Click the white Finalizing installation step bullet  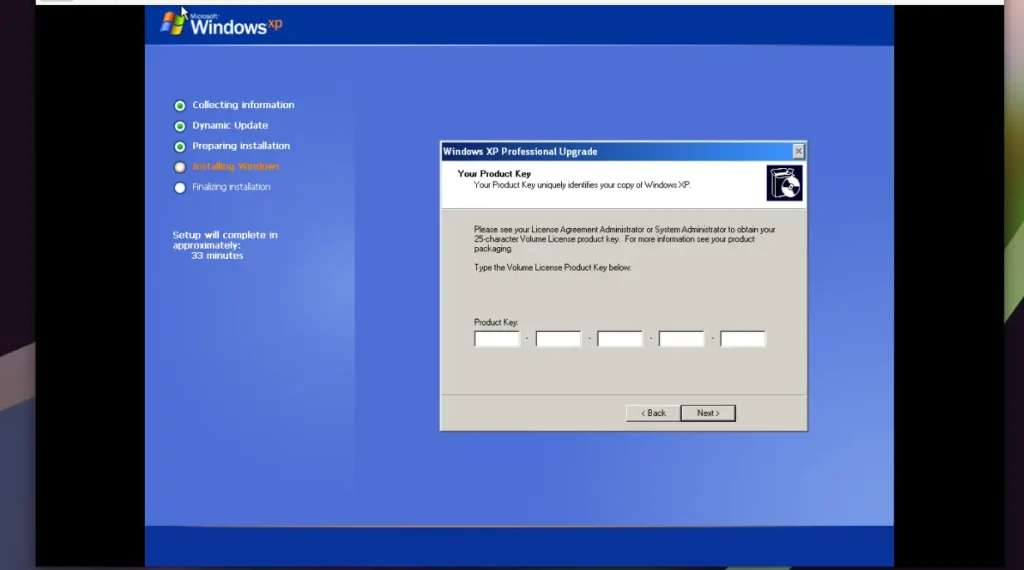pos(180,187)
